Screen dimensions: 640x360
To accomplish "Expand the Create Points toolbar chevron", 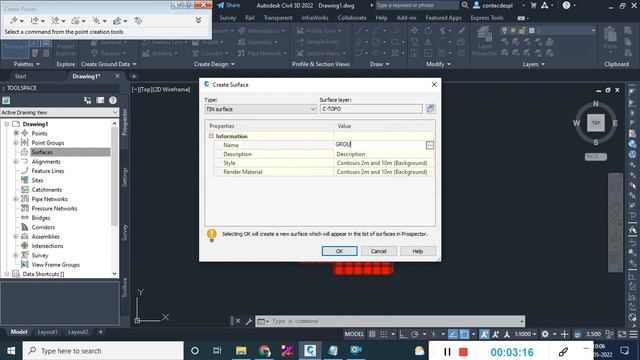I will point(198,20).
